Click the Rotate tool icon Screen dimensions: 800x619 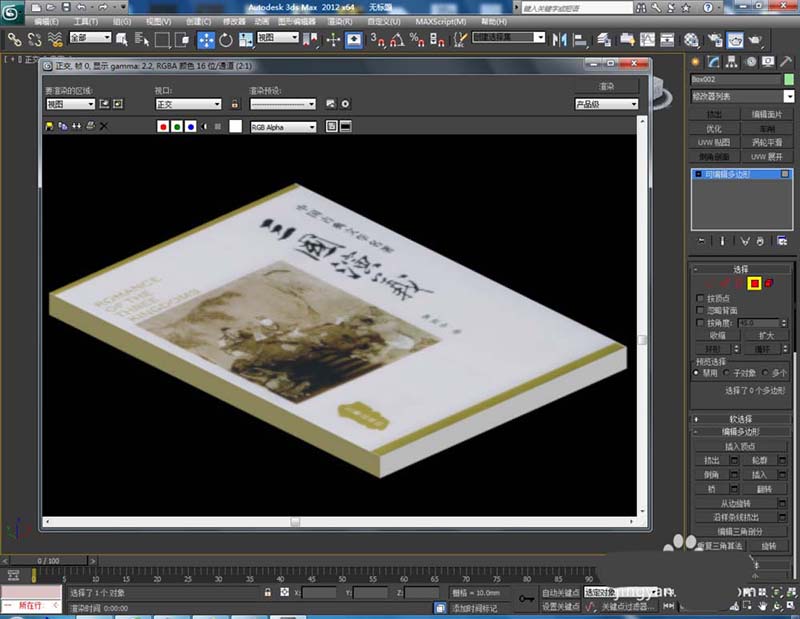point(226,40)
